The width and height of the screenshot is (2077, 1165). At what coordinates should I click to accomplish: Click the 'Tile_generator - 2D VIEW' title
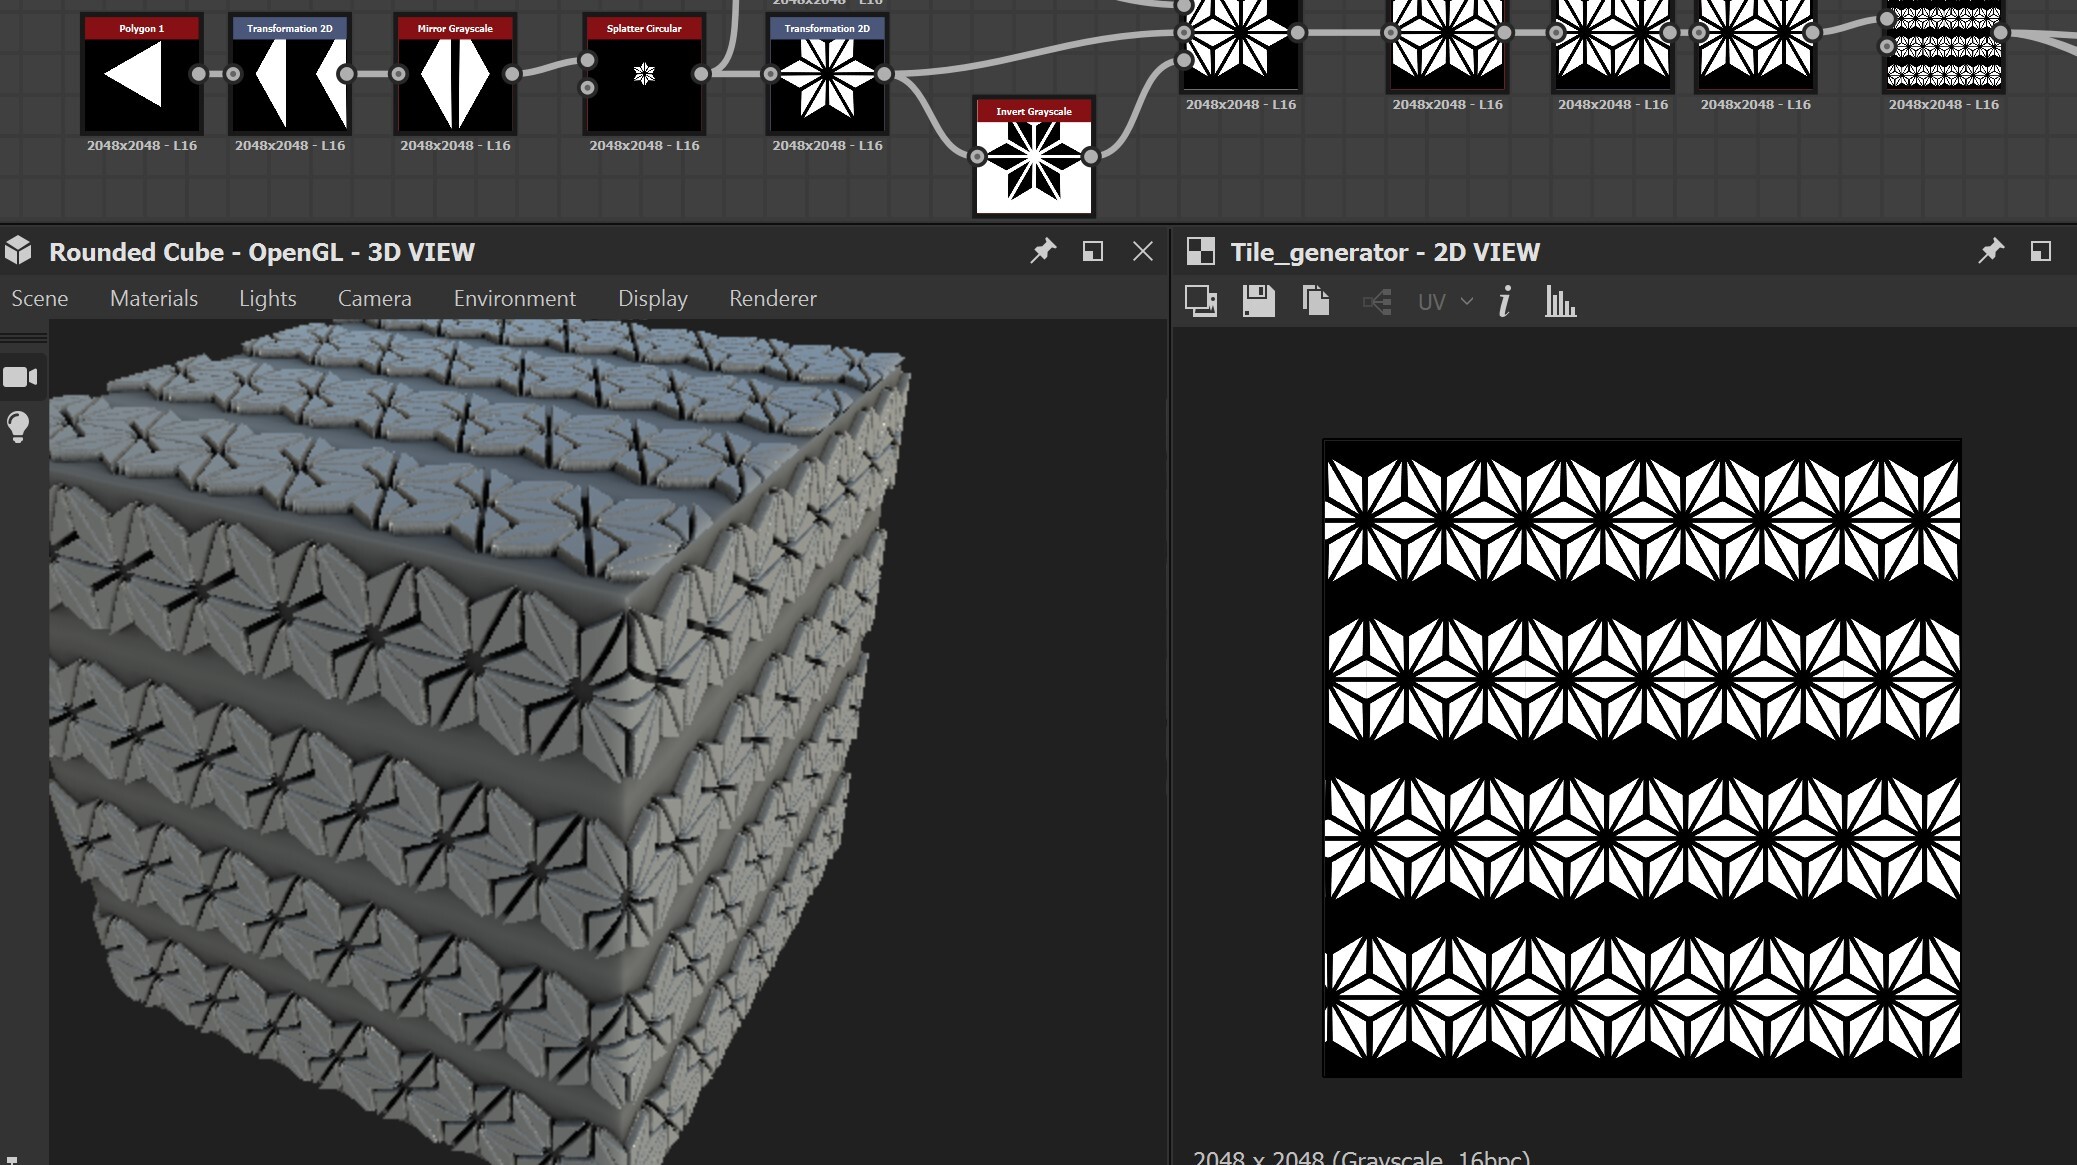pyautogui.click(x=1385, y=252)
